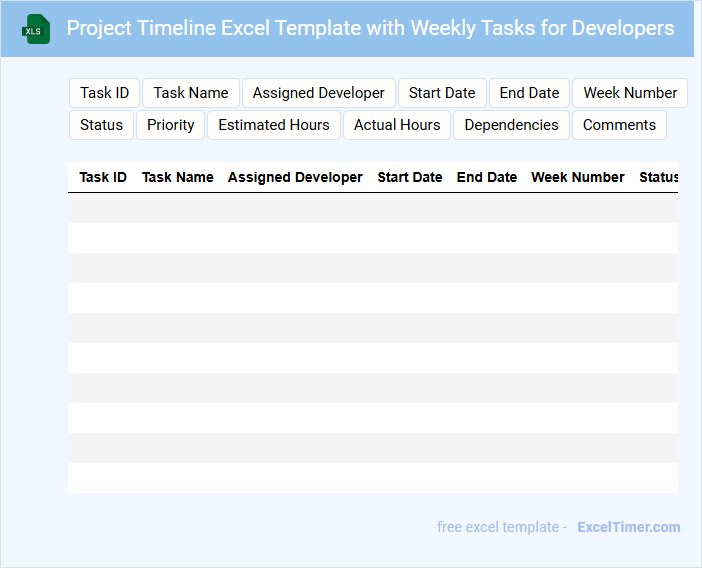The image size is (702, 568).
Task: Select the Priority tag button
Action: [171, 125]
